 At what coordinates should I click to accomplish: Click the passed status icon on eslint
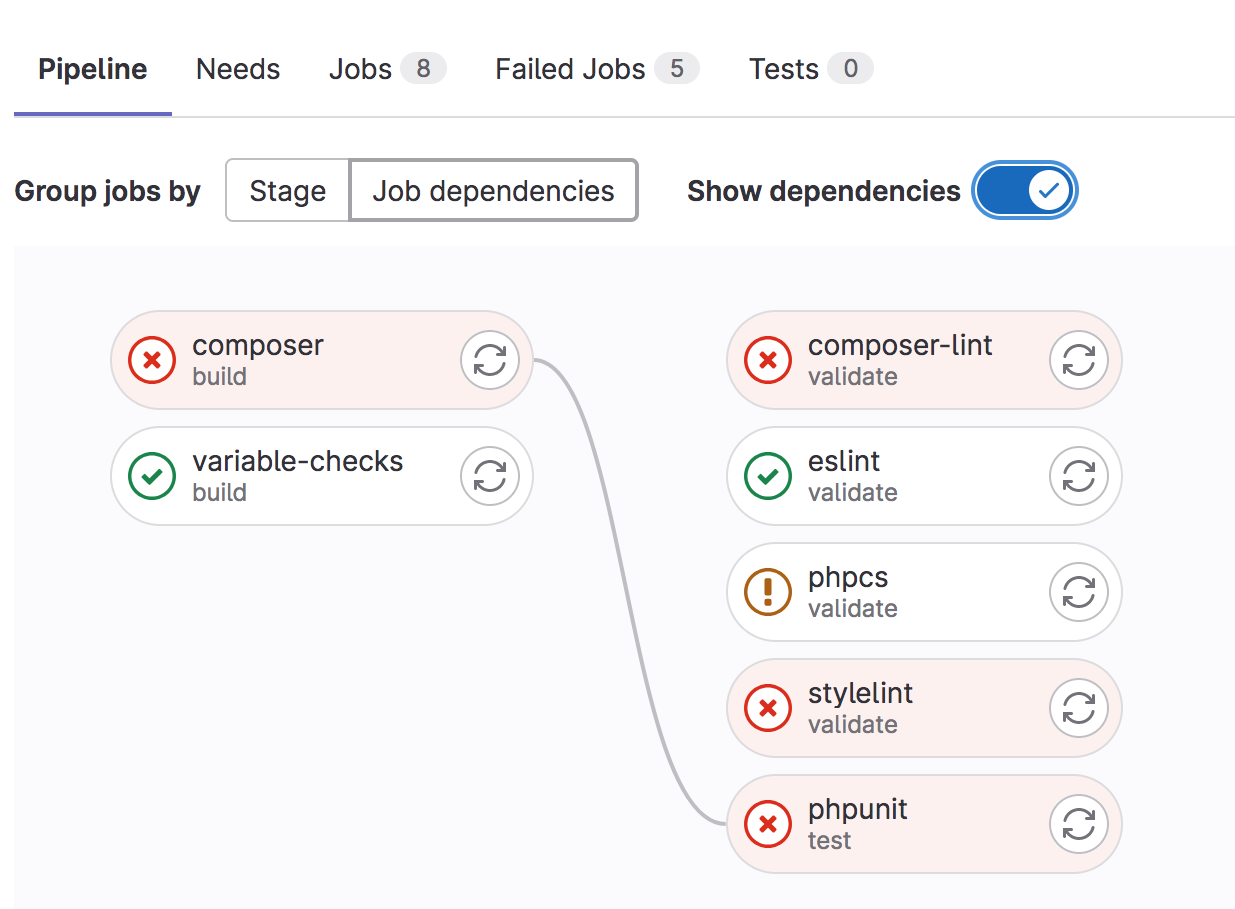(768, 476)
